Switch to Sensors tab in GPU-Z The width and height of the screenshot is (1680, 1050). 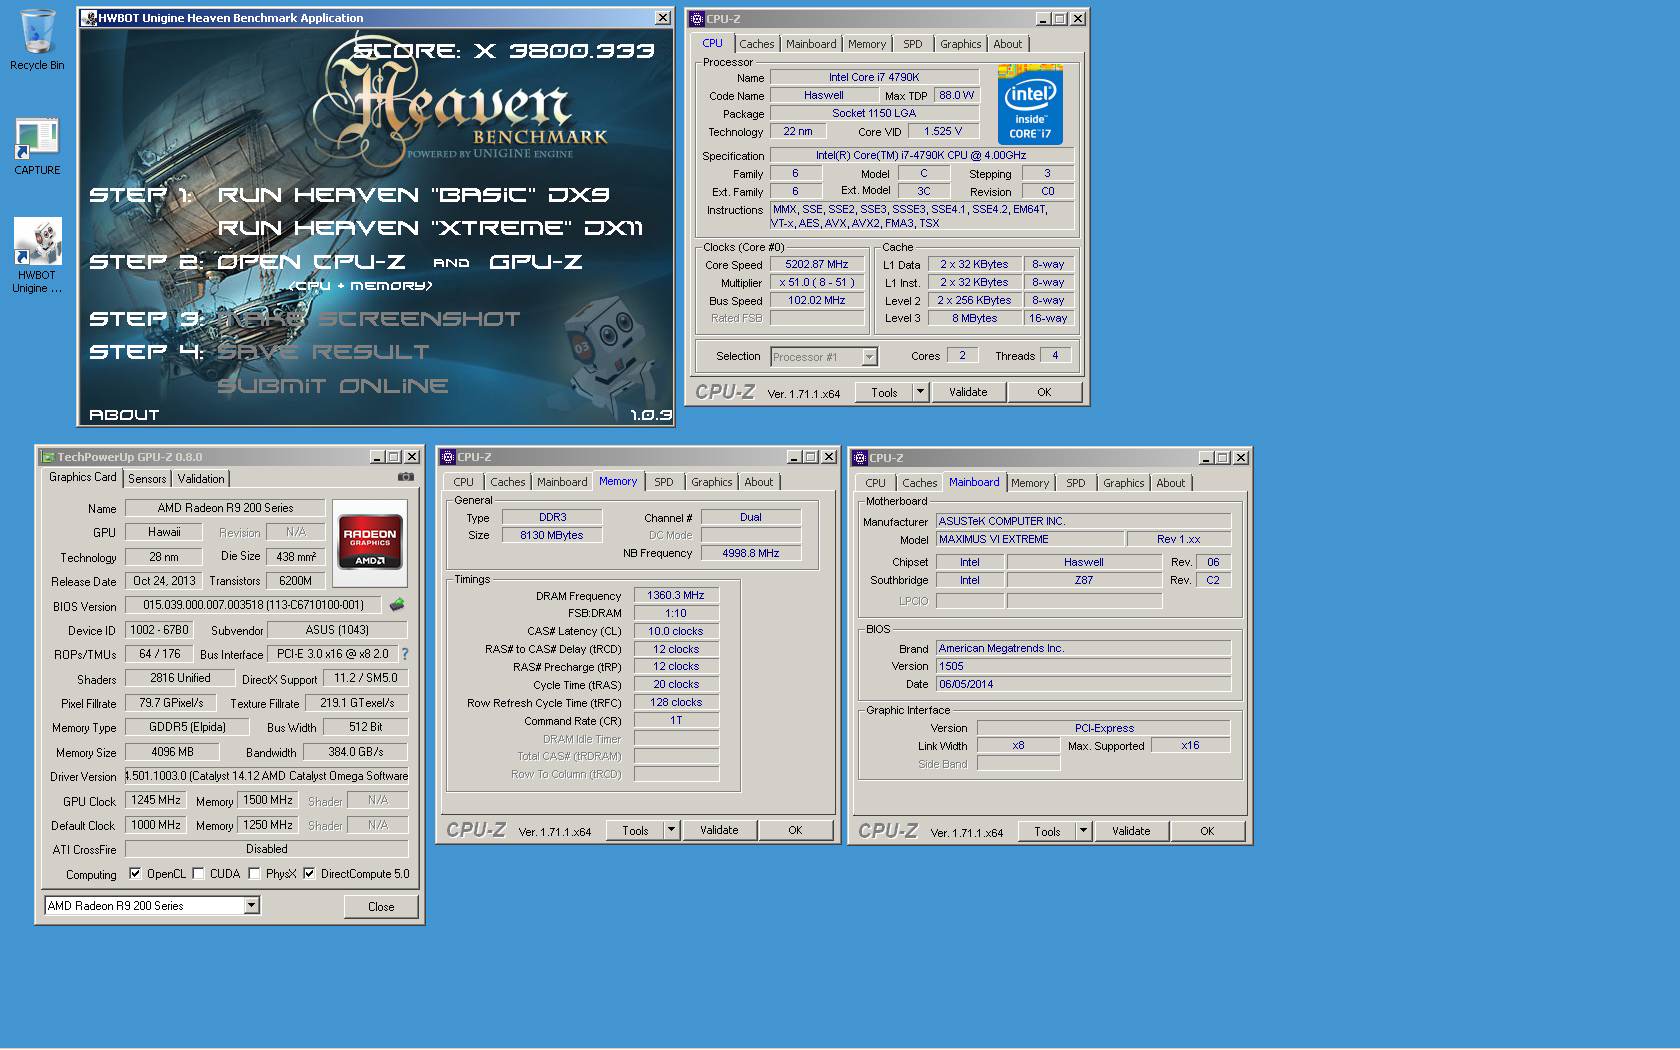pos(147,479)
